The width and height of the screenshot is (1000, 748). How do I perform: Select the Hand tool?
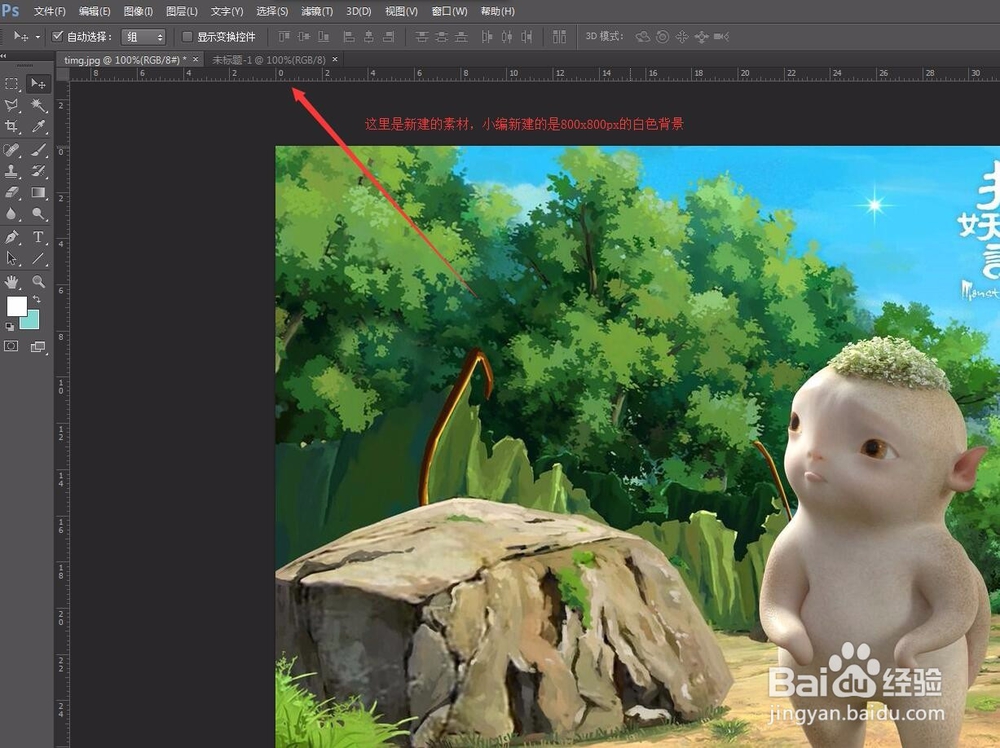point(11,281)
